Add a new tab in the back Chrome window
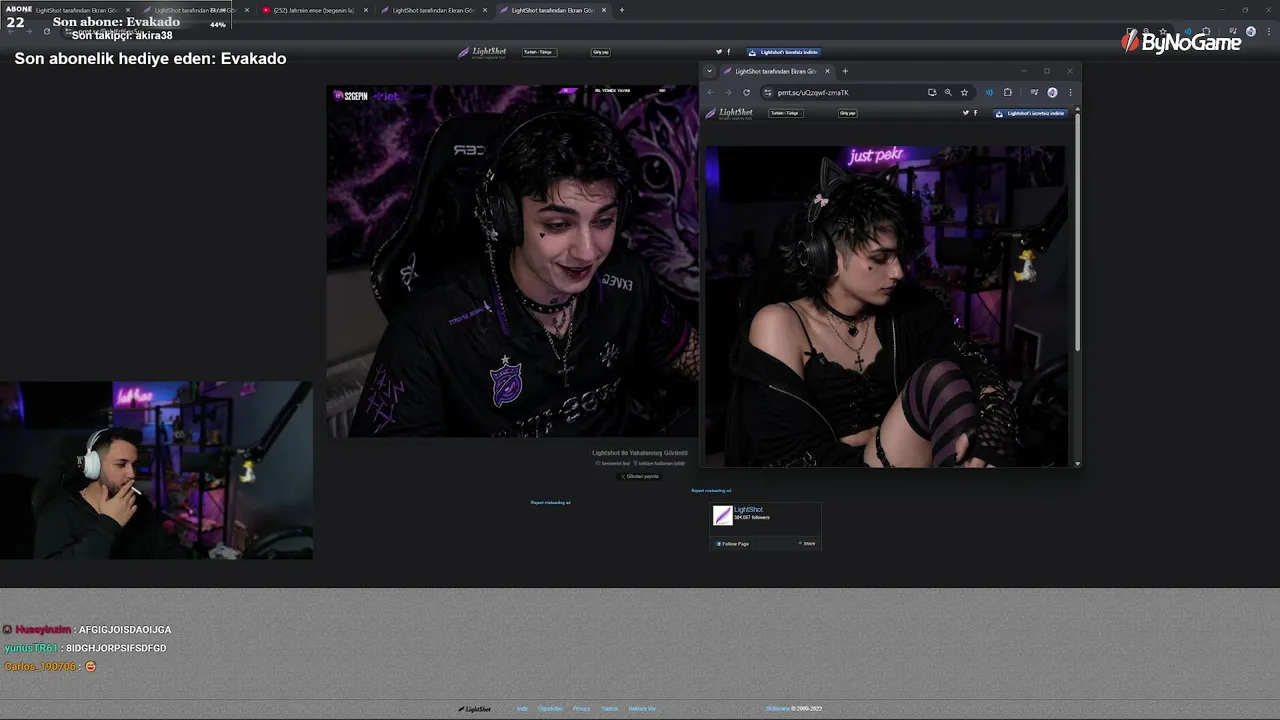The height and width of the screenshot is (720, 1280). click(x=622, y=10)
